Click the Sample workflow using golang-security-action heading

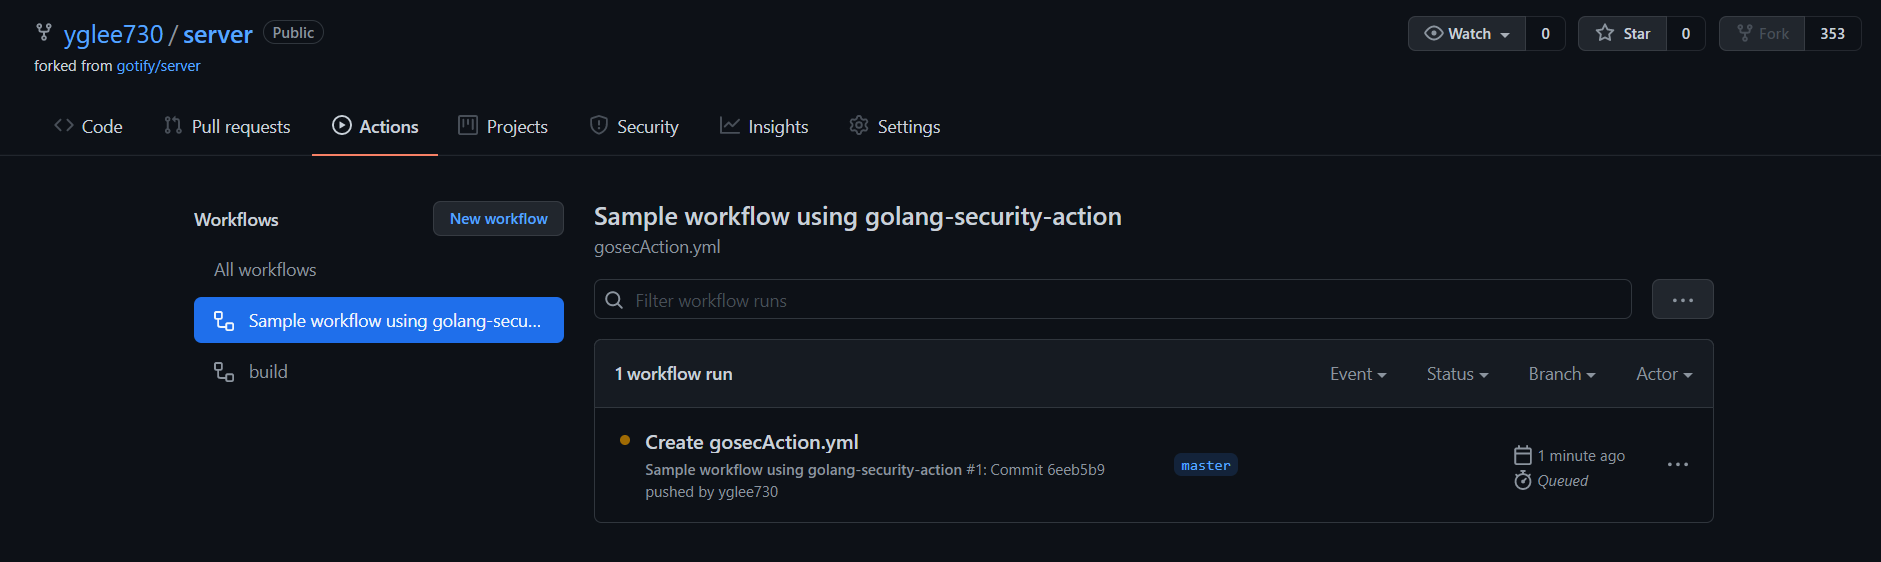coord(858,217)
